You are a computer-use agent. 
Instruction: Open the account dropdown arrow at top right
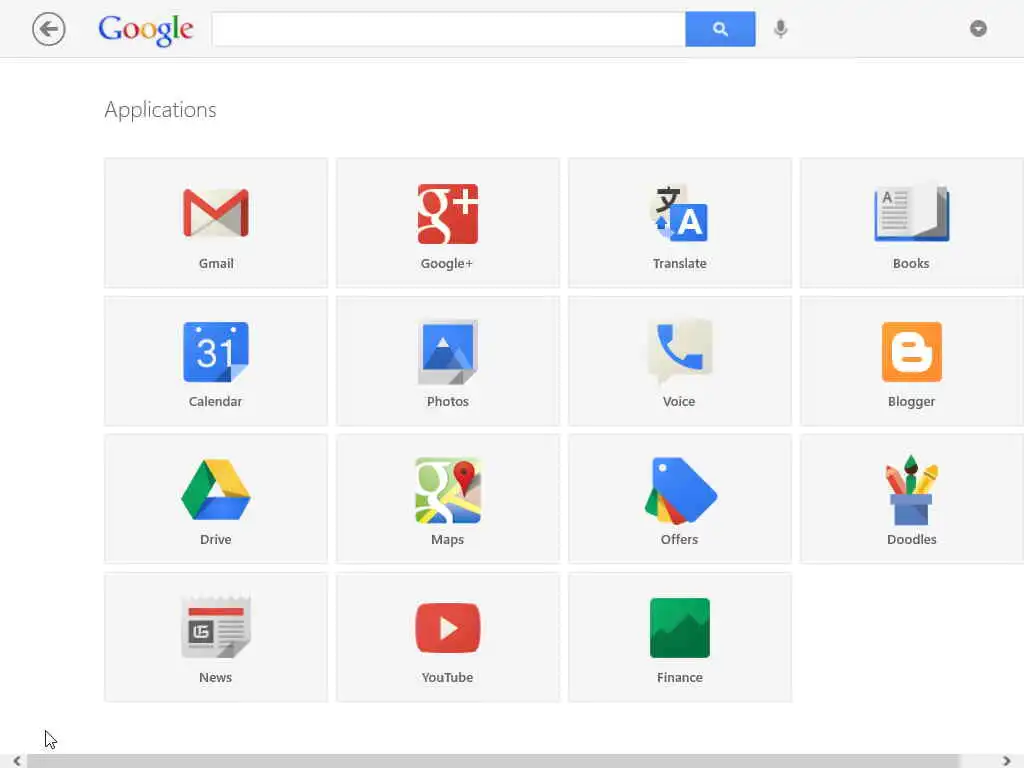[x=978, y=29]
